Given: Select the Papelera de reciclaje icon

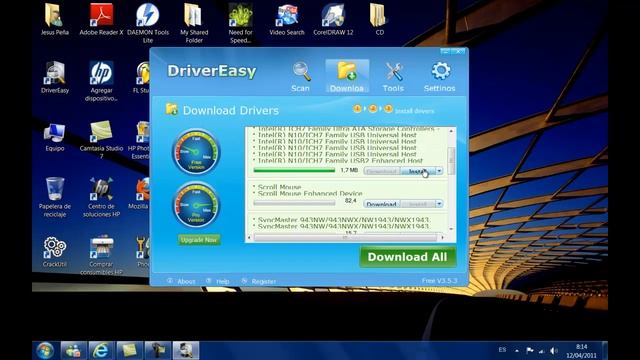Looking at the screenshot, I should click(55, 198).
